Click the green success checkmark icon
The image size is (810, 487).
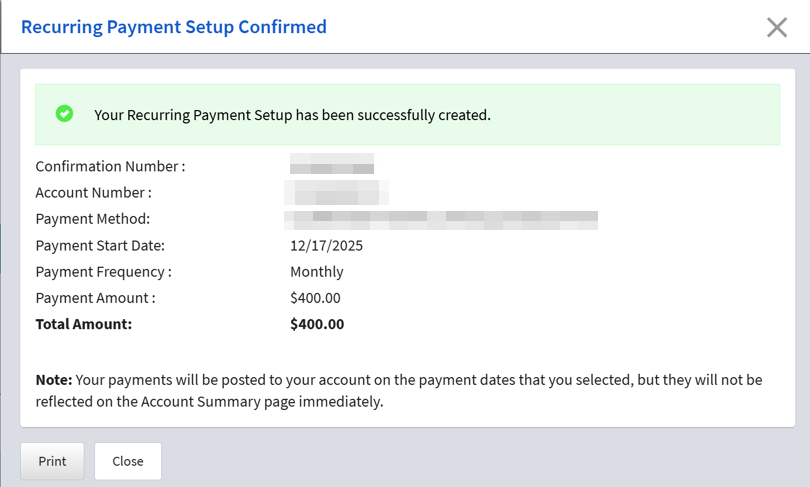64,114
